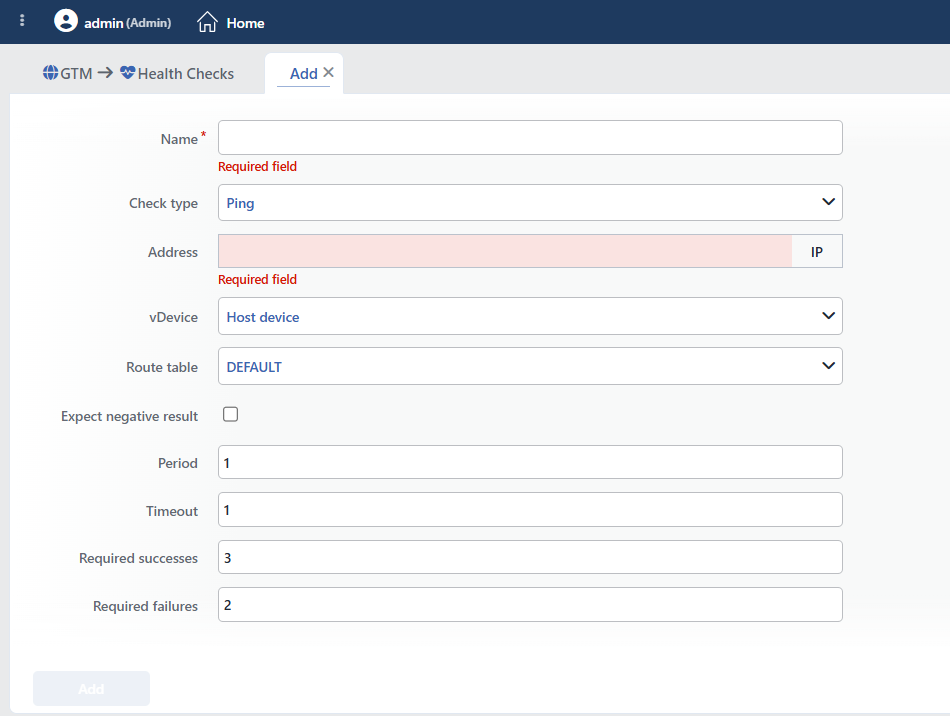Open the three-dot menu in the header
The image size is (950, 716).
coord(22,21)
